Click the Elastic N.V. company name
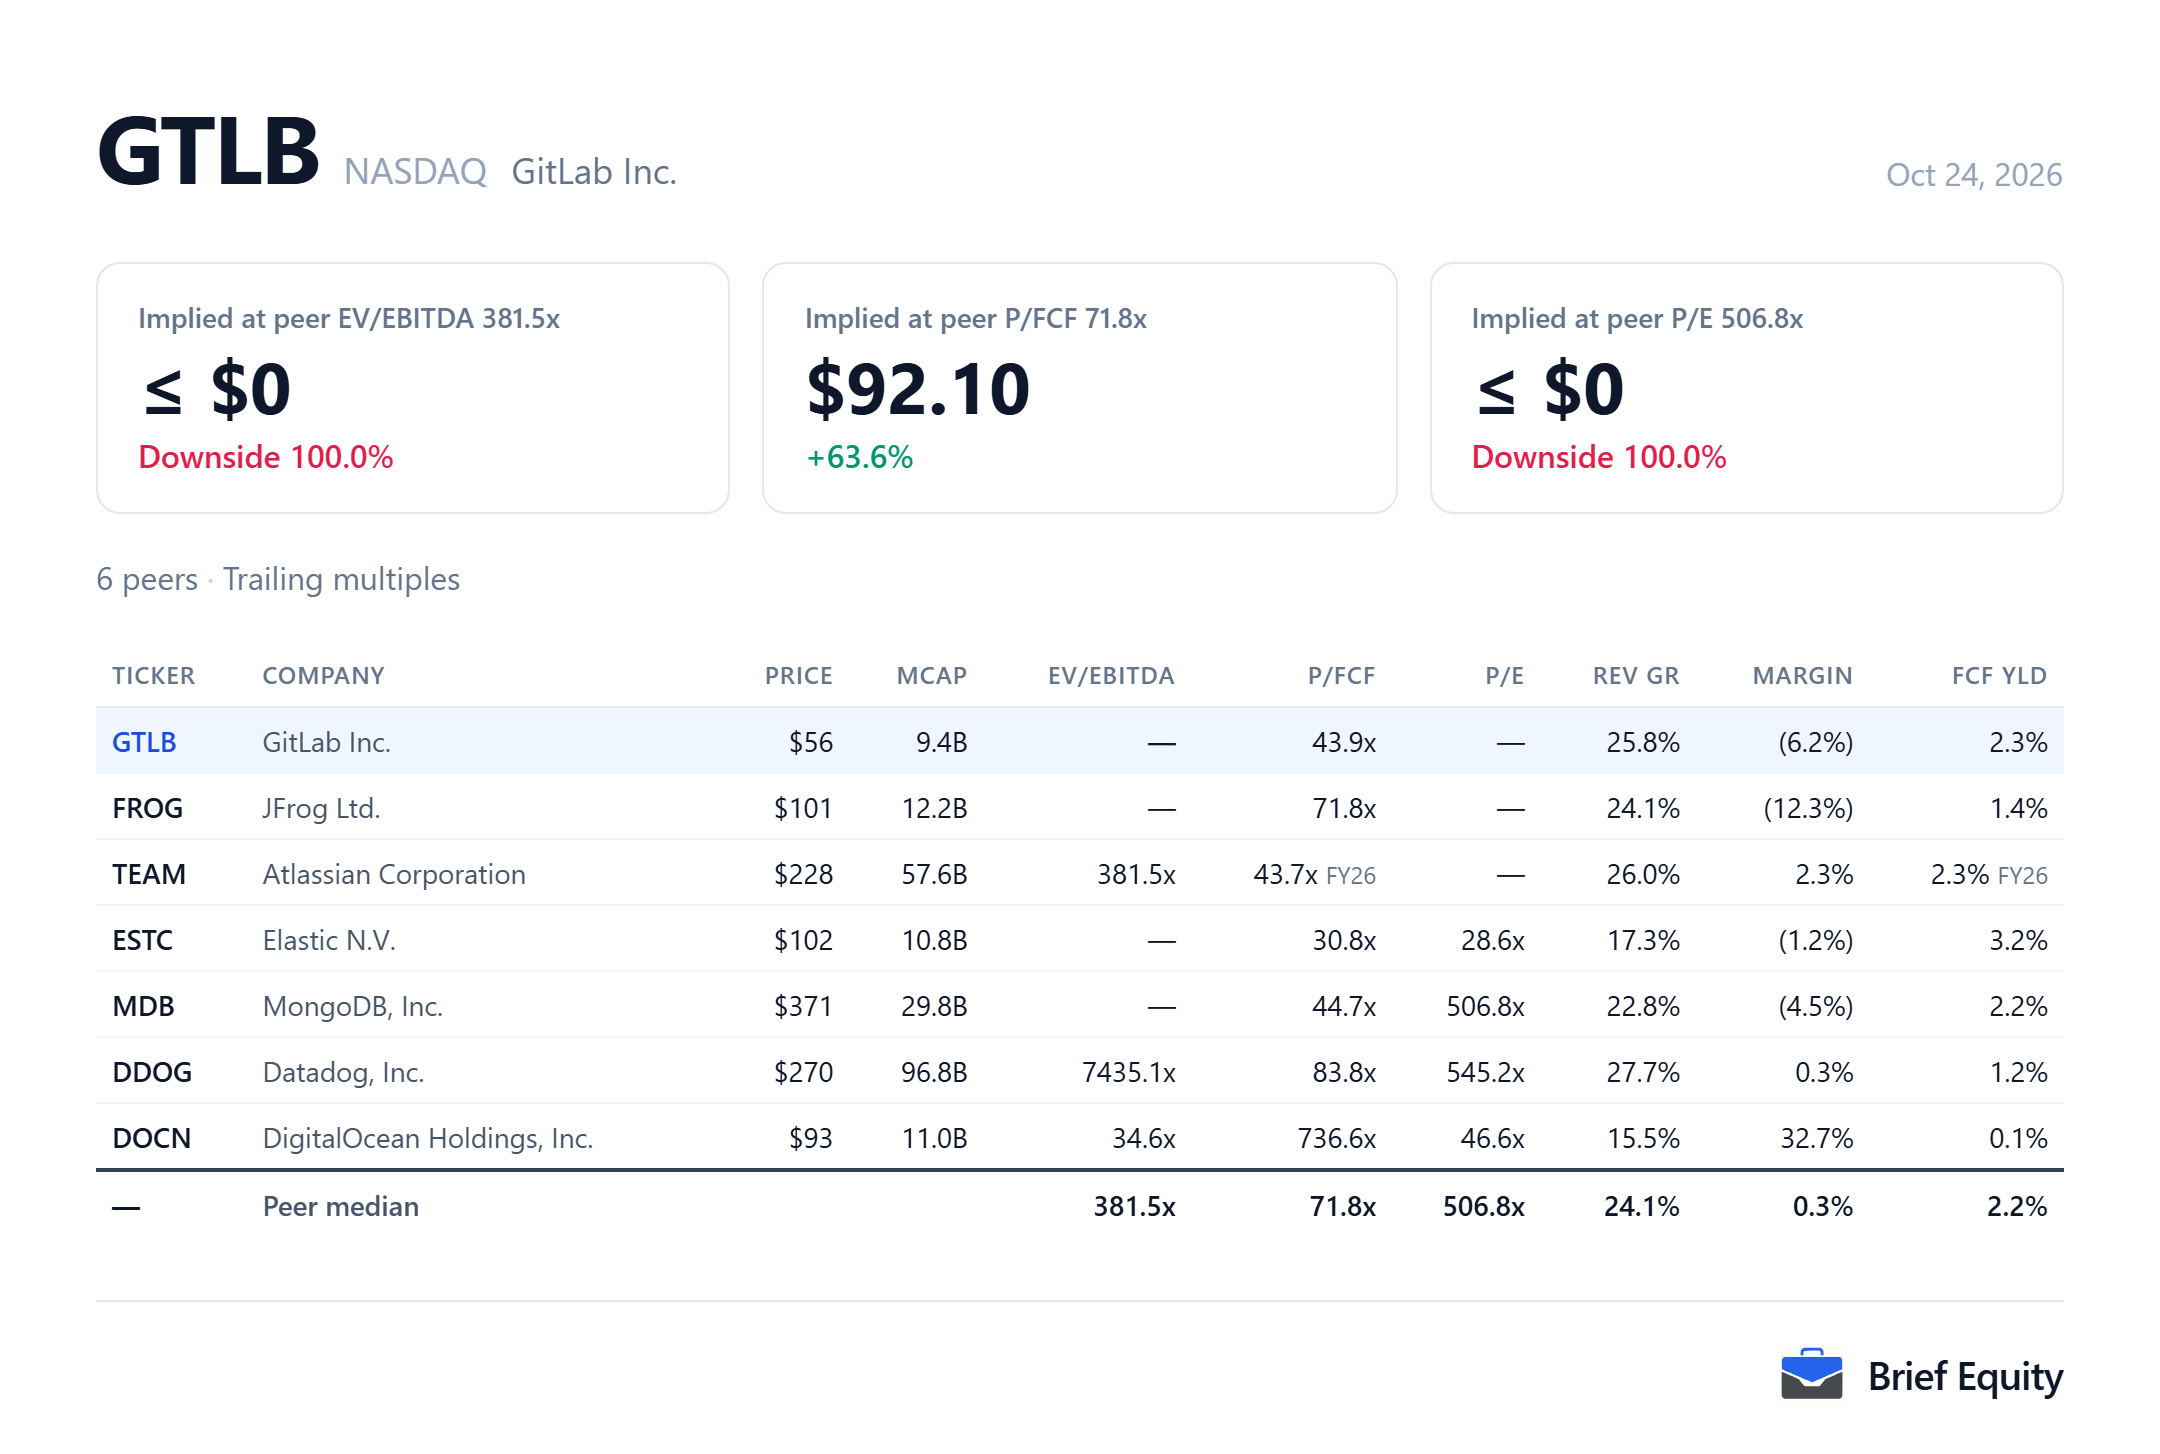2160x1454 pixels. [x=329, y=940]
